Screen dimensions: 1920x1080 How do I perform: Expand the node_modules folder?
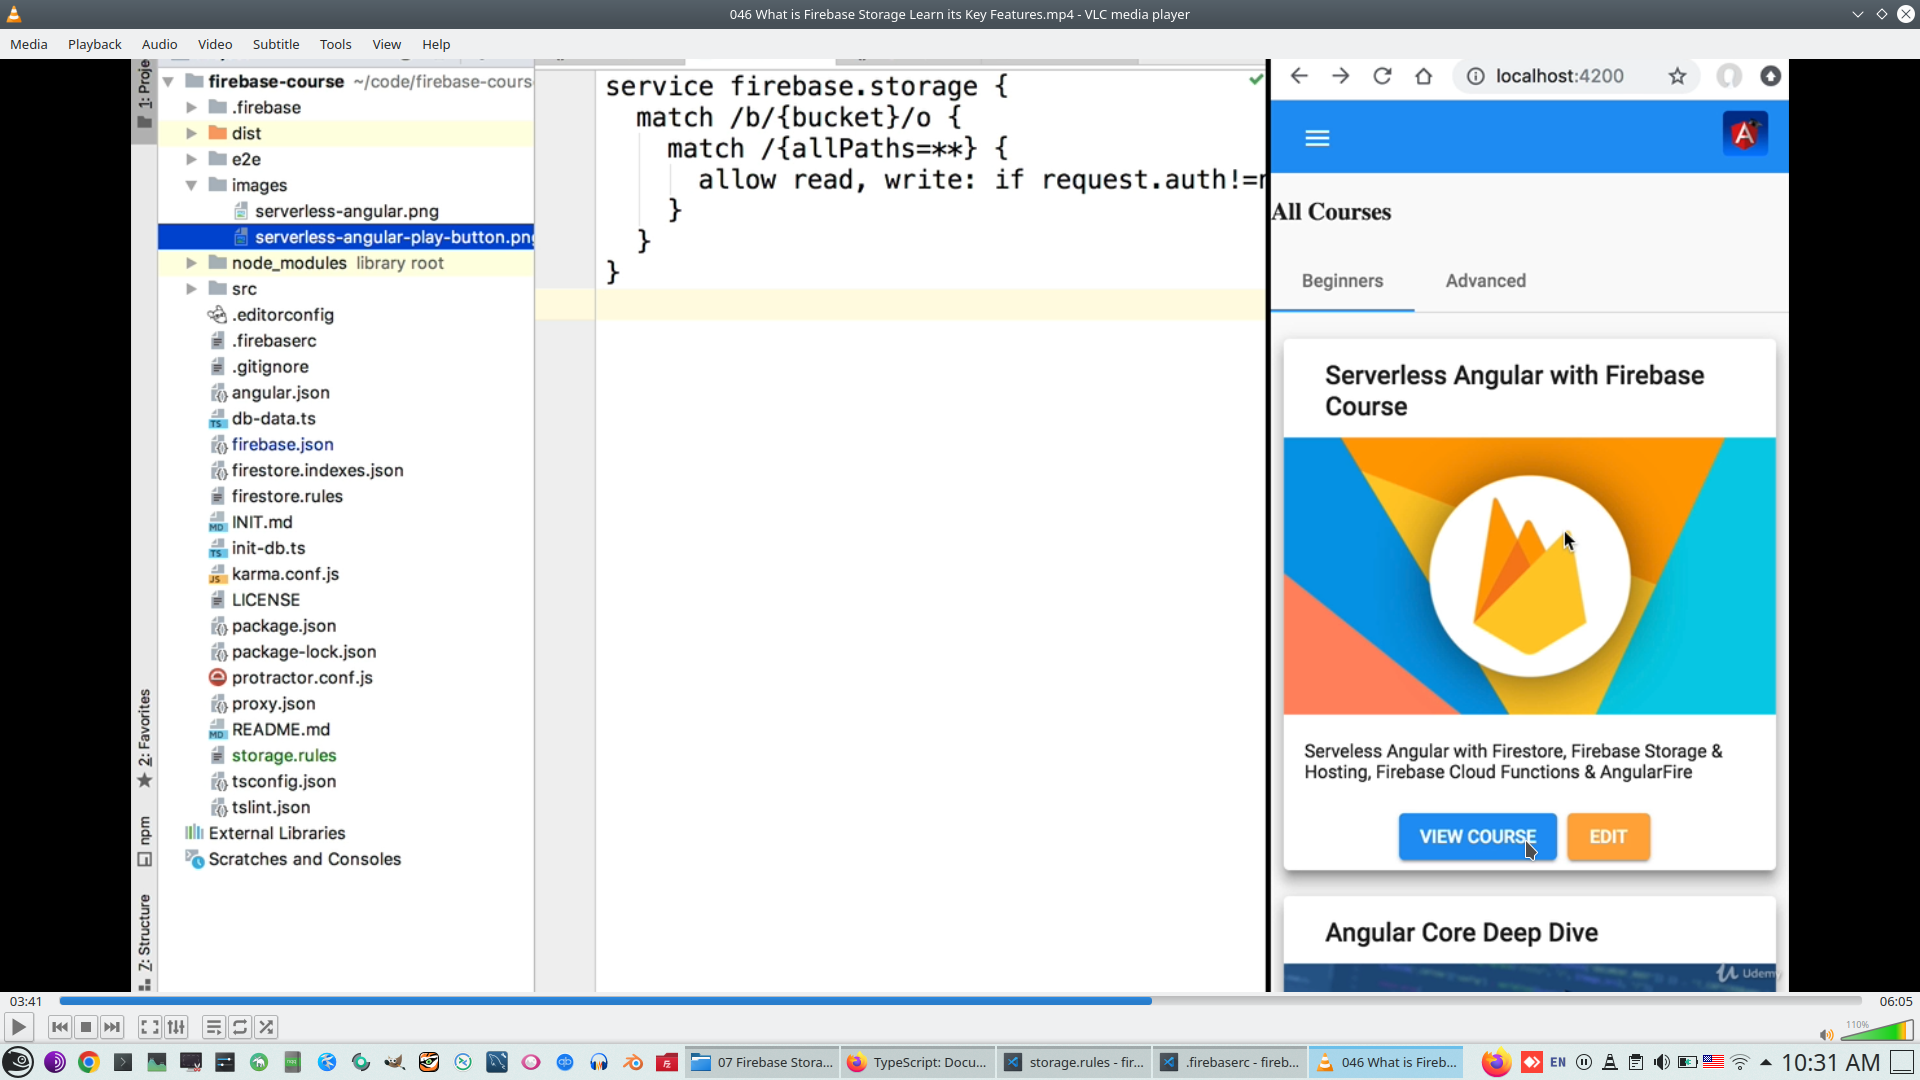(191, 263)
